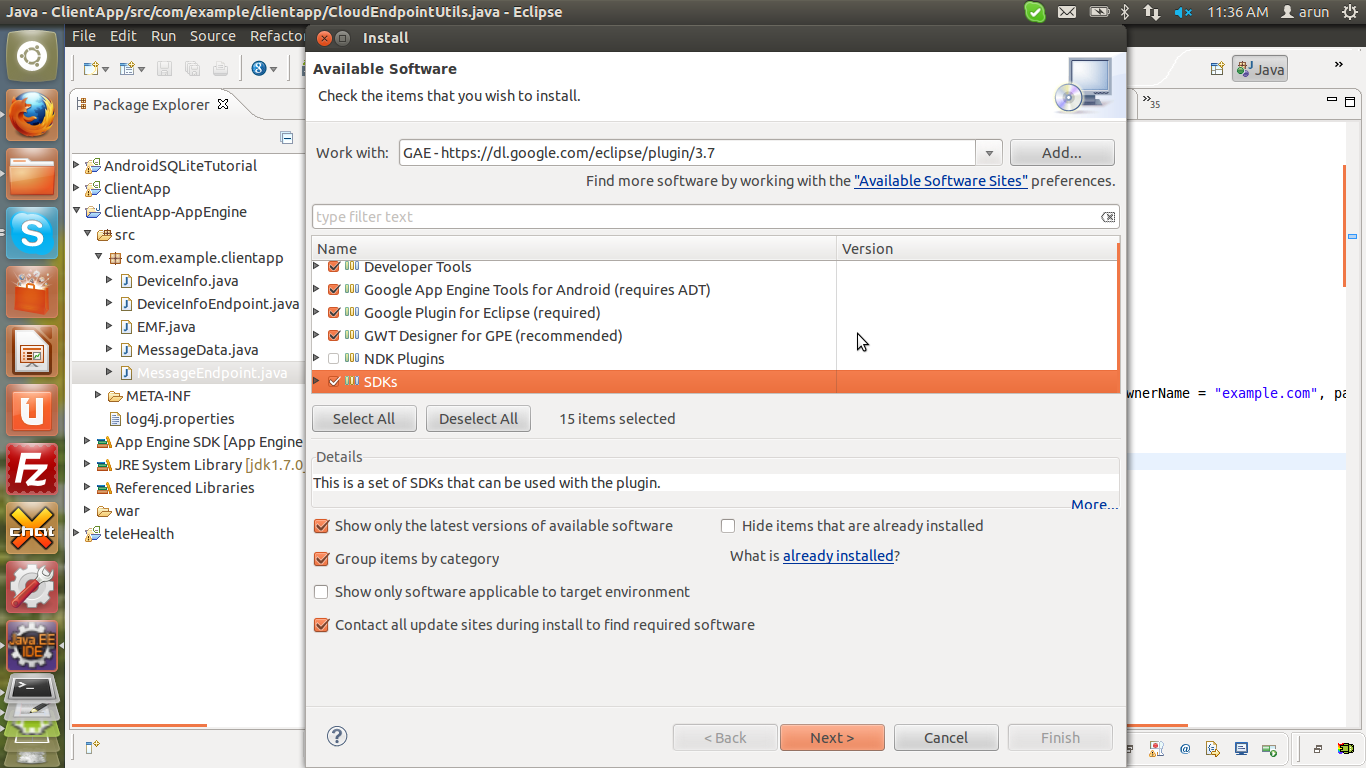Expand GWT Designer for GPE category
This screenshot has width=1366, height=768.
coord(318,335)
